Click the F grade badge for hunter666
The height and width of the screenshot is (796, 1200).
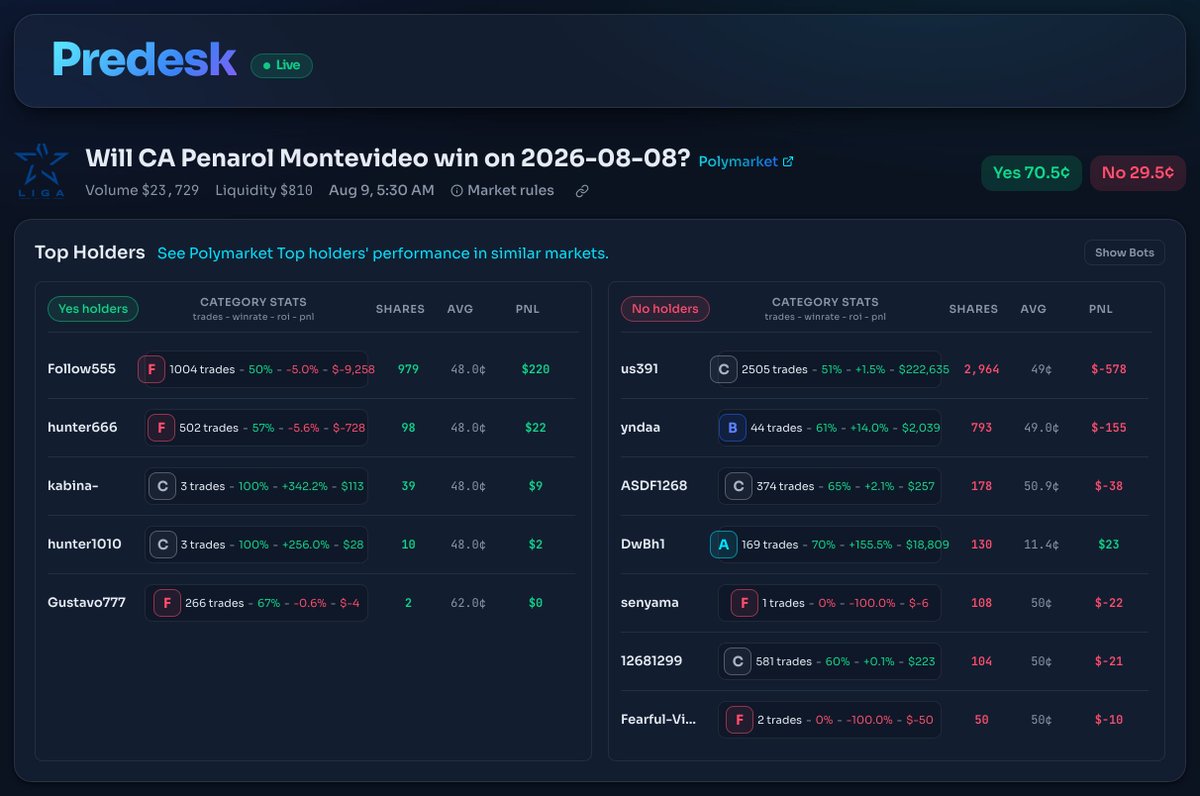point(161,427)
